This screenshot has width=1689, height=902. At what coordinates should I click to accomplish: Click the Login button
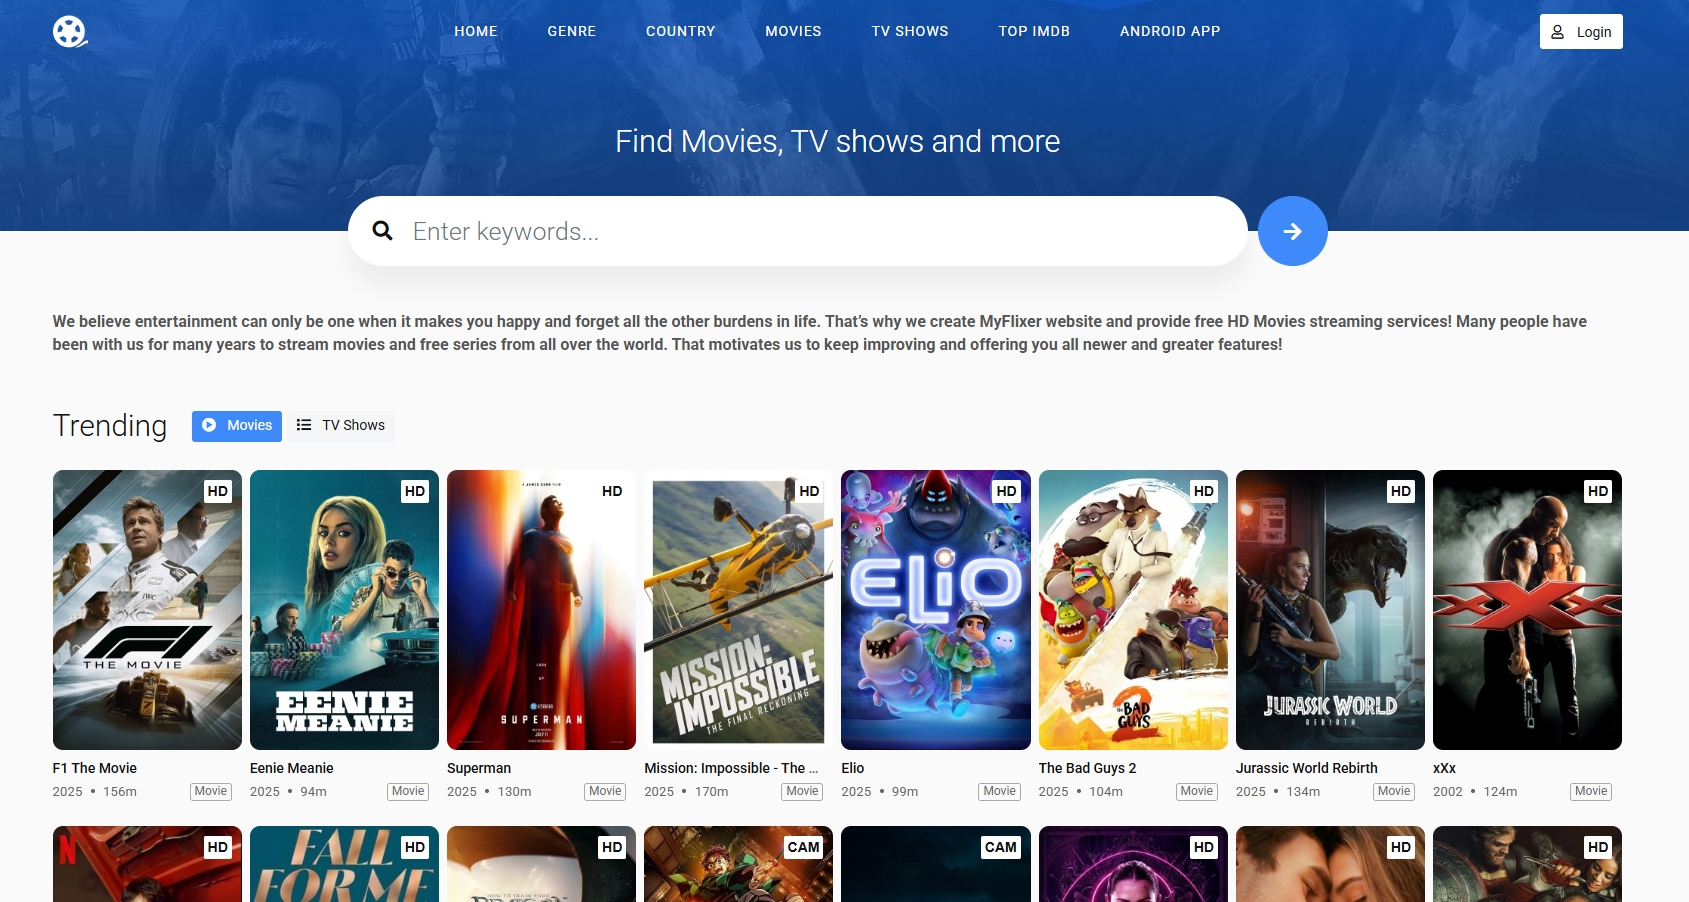1580,32
